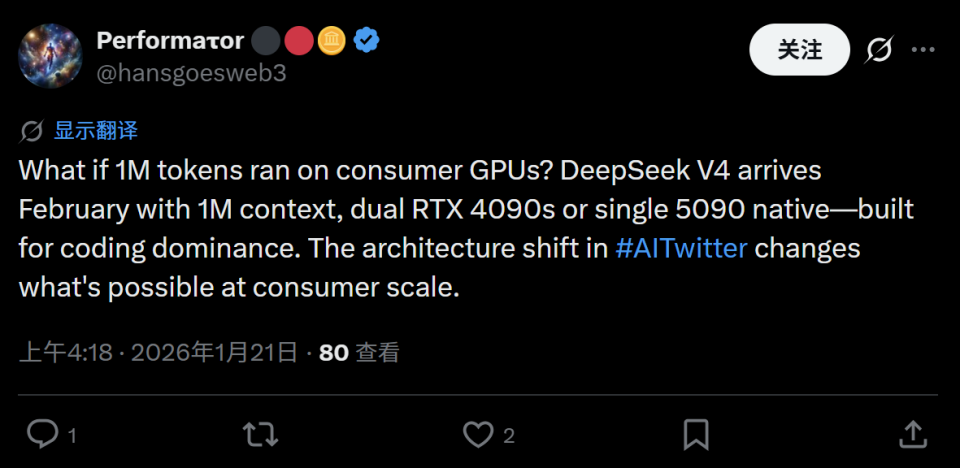The width and height of the screenshot is (960, 468).
Task: Bookmark this post
Action: pos(696,434)
